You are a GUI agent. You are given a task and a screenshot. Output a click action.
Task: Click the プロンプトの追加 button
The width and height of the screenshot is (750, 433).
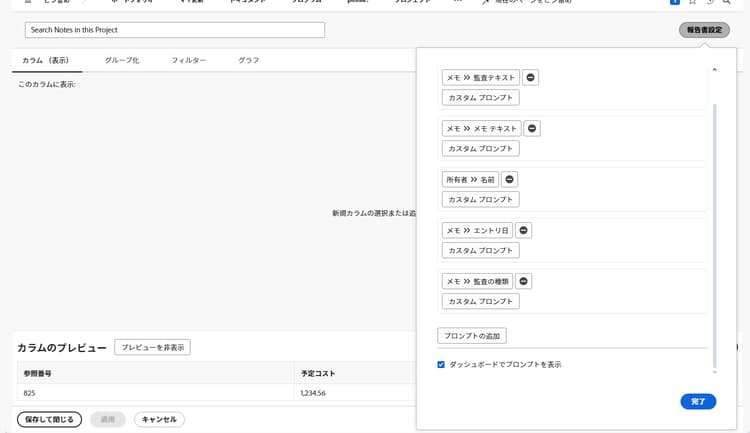point(472,336)
